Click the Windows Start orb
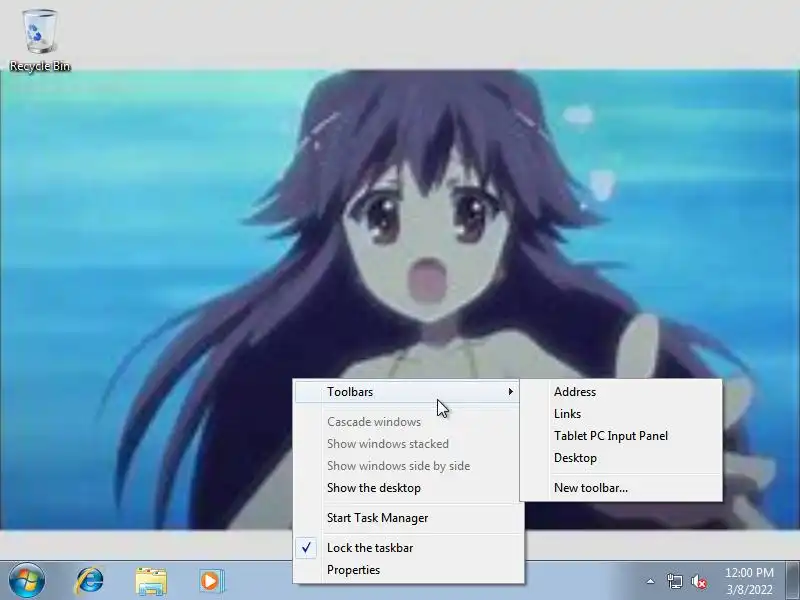Viewport: 800px width, 600px height. [27, 581]
